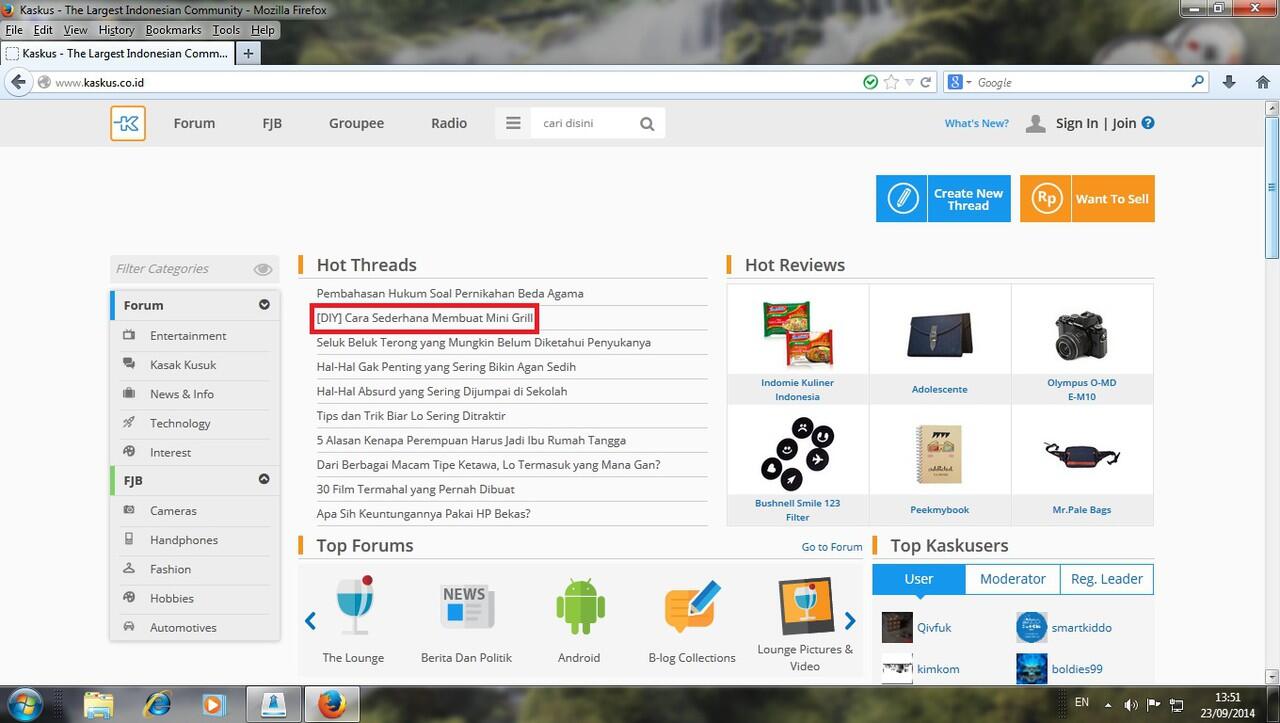Open Firefox downloads arrow icon

click(x=1230, y=82)
